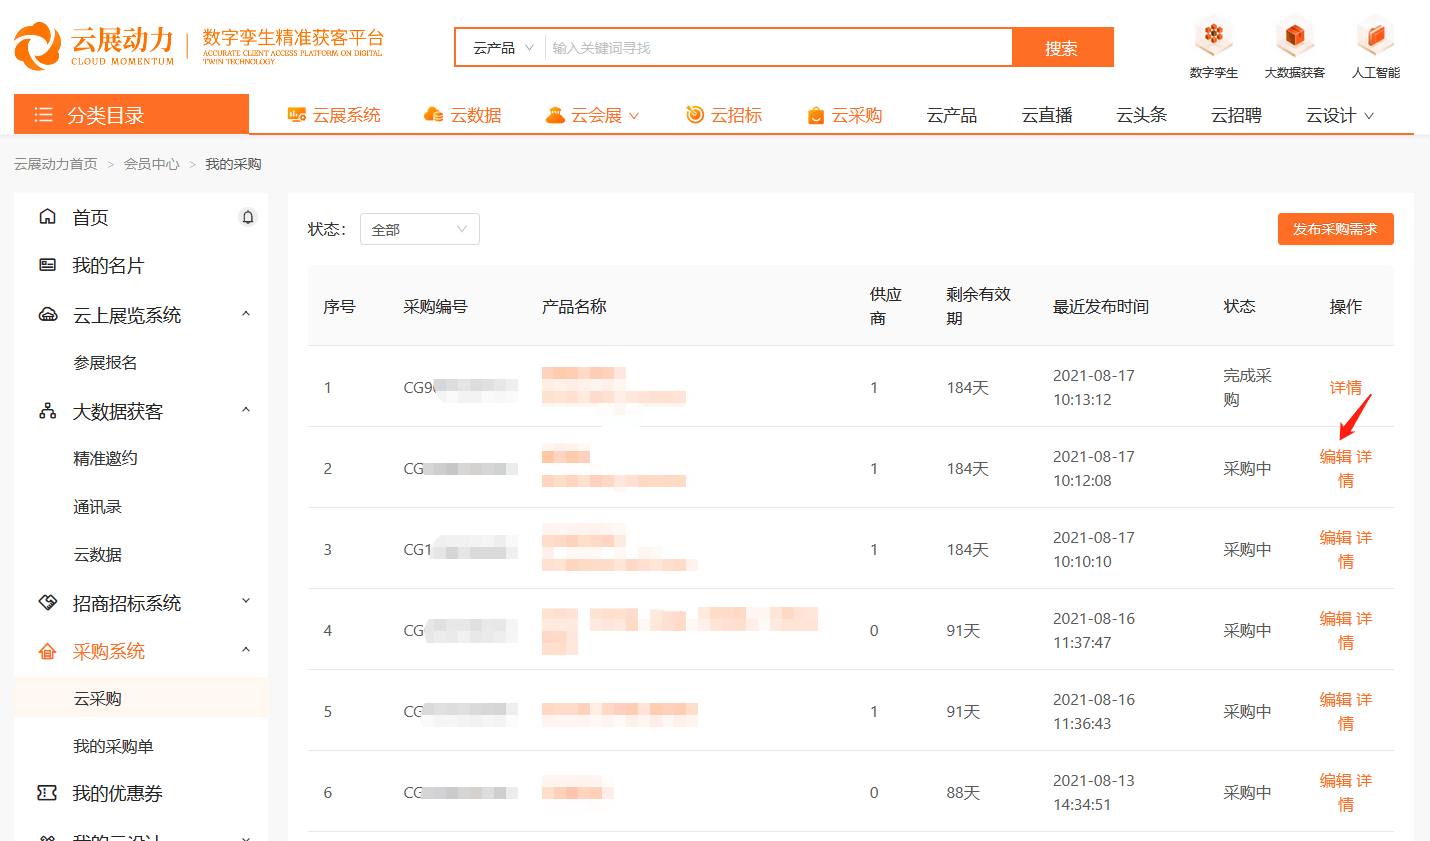Viewport: 1430px width, 841px height.
Task: Open the 云产品 search category dropdown
Action: pyautogui.click(x=500, y=46)
